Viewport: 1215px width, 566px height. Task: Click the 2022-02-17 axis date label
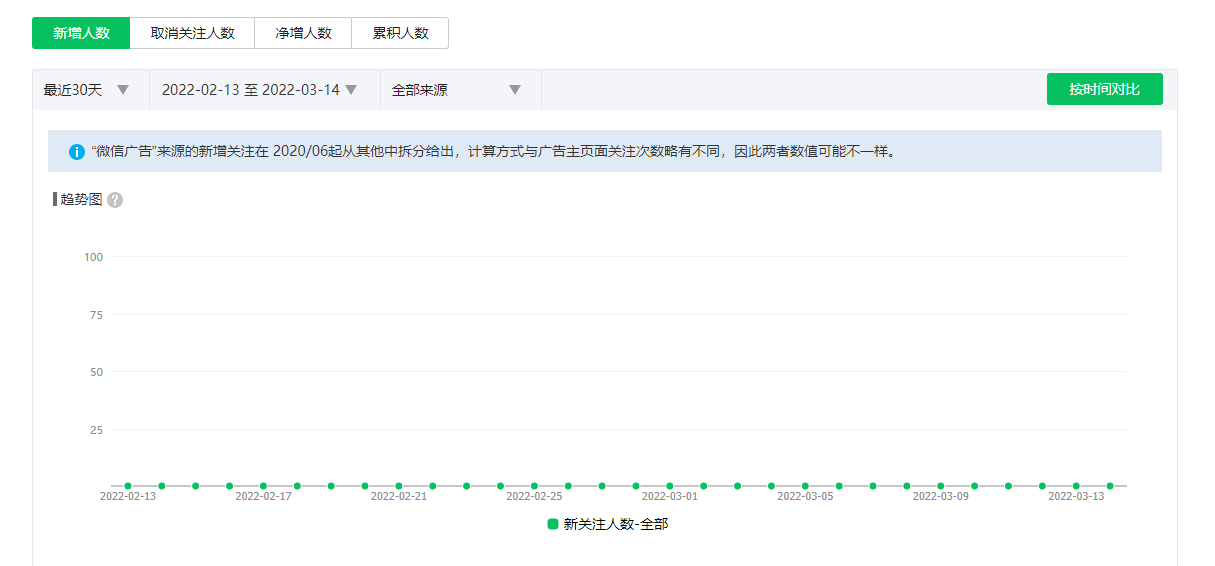tap(263, 496)
